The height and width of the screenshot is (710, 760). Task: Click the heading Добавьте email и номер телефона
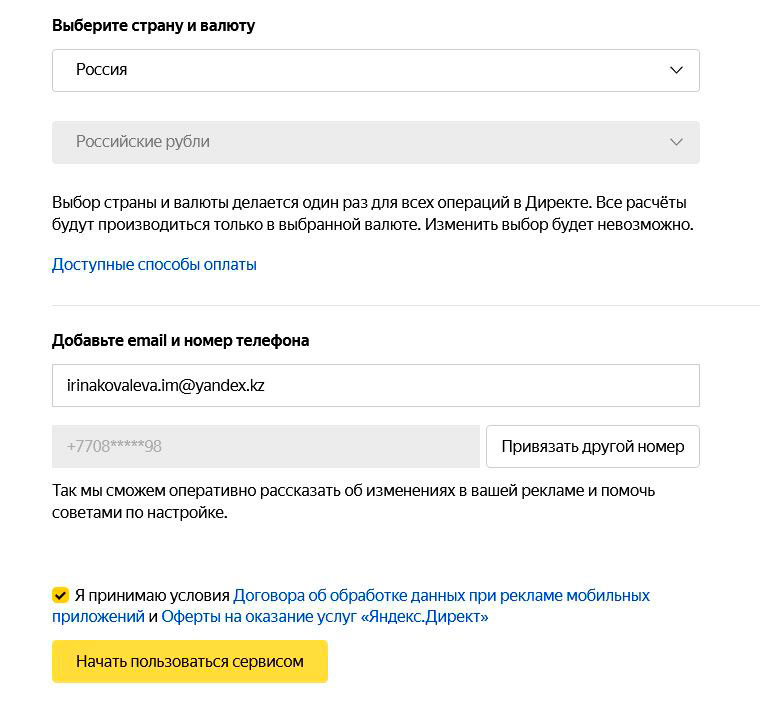pyautogui.click(x=180, y=340)
